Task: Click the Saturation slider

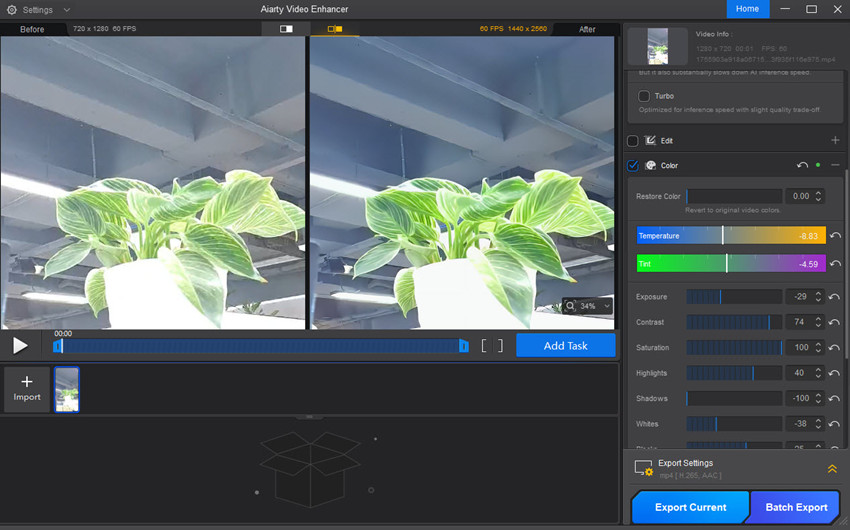Action: click(x=734, y=347)
